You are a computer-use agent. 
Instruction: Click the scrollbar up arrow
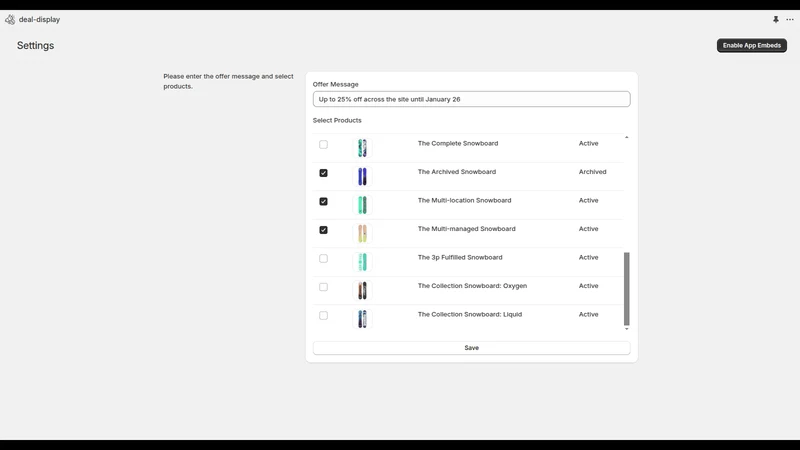(627, 137)
